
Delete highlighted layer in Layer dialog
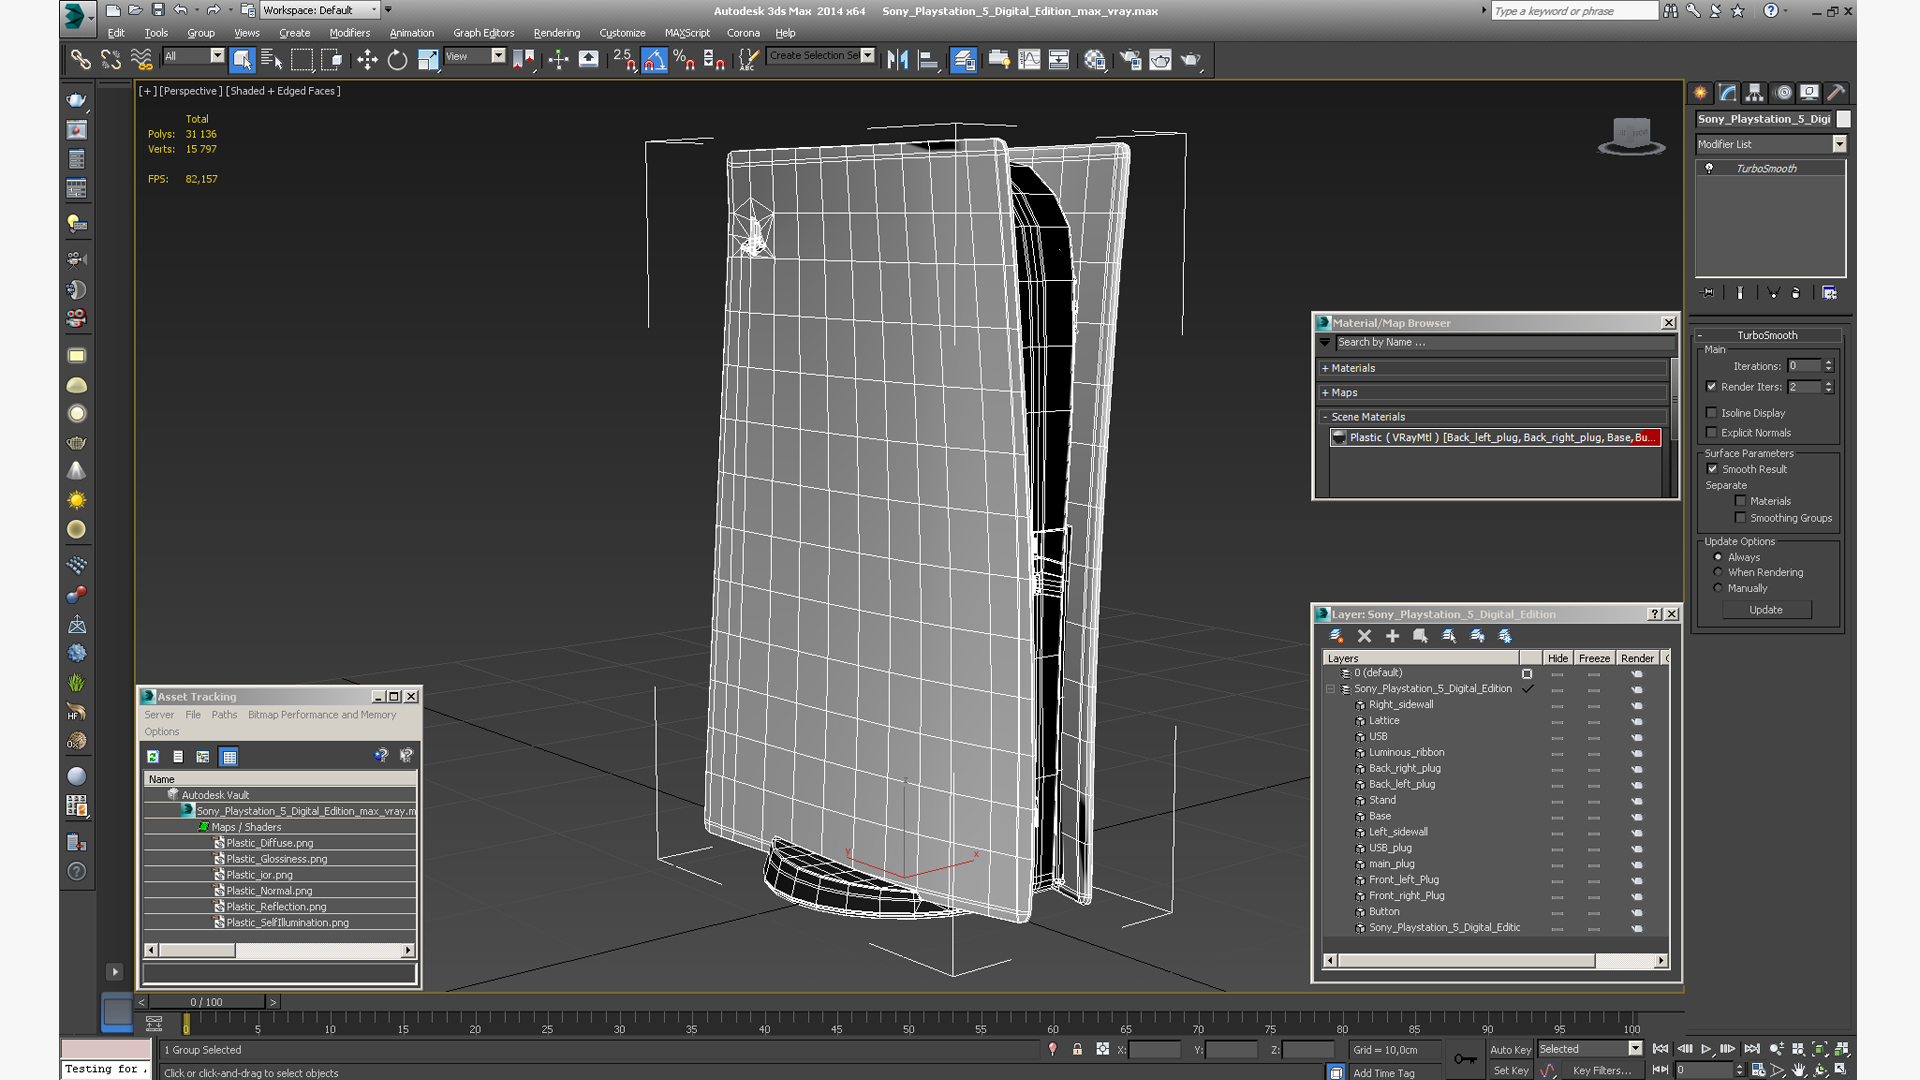1364,636
